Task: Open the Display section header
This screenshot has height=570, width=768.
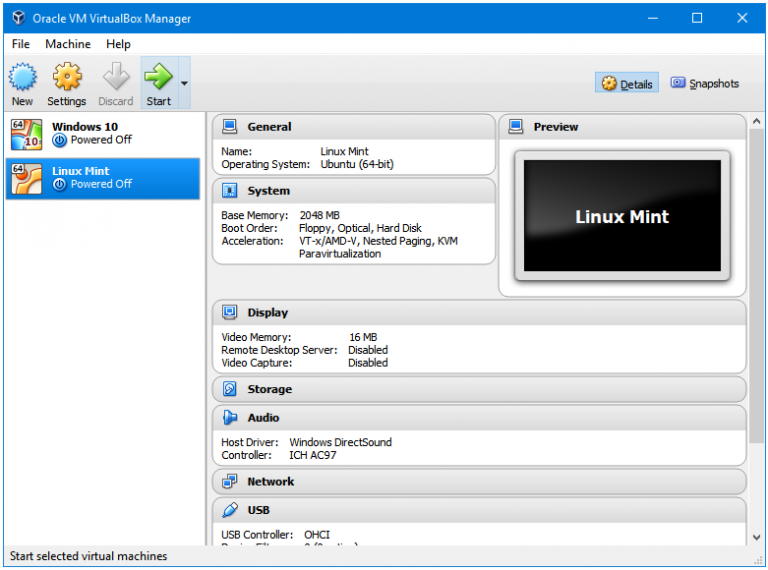Action: (479, 312)
